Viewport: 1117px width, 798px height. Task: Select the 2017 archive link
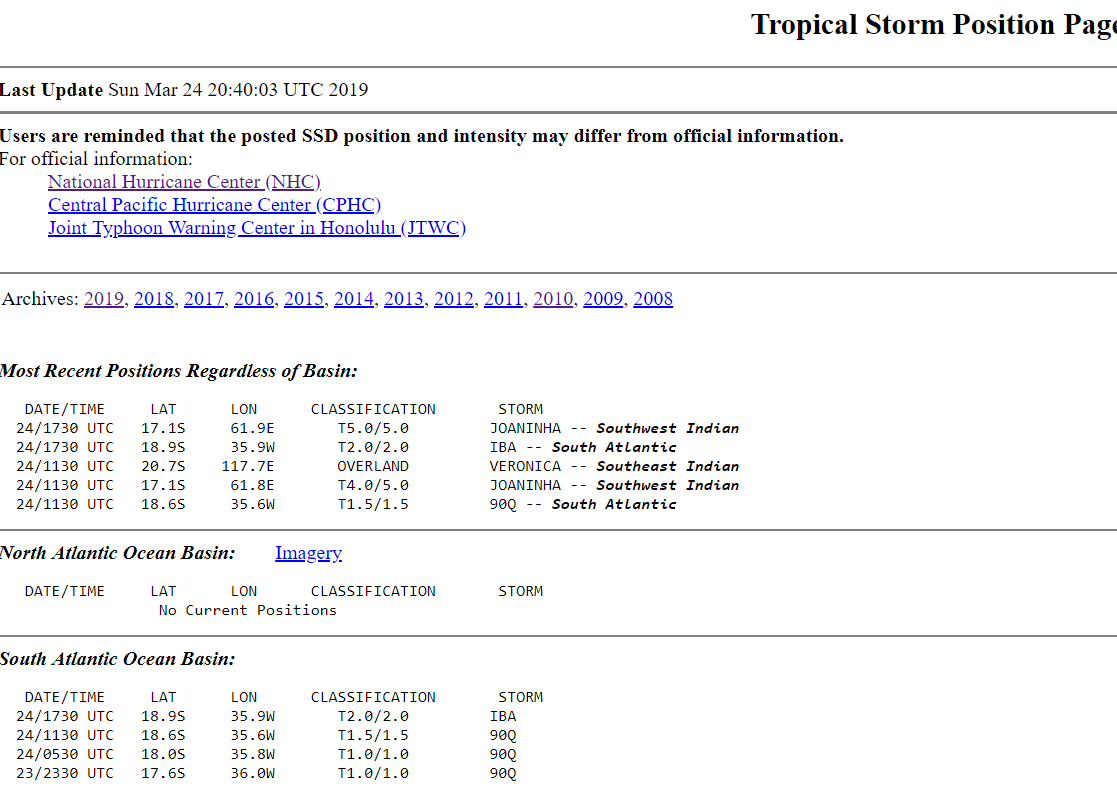point(204,299)
